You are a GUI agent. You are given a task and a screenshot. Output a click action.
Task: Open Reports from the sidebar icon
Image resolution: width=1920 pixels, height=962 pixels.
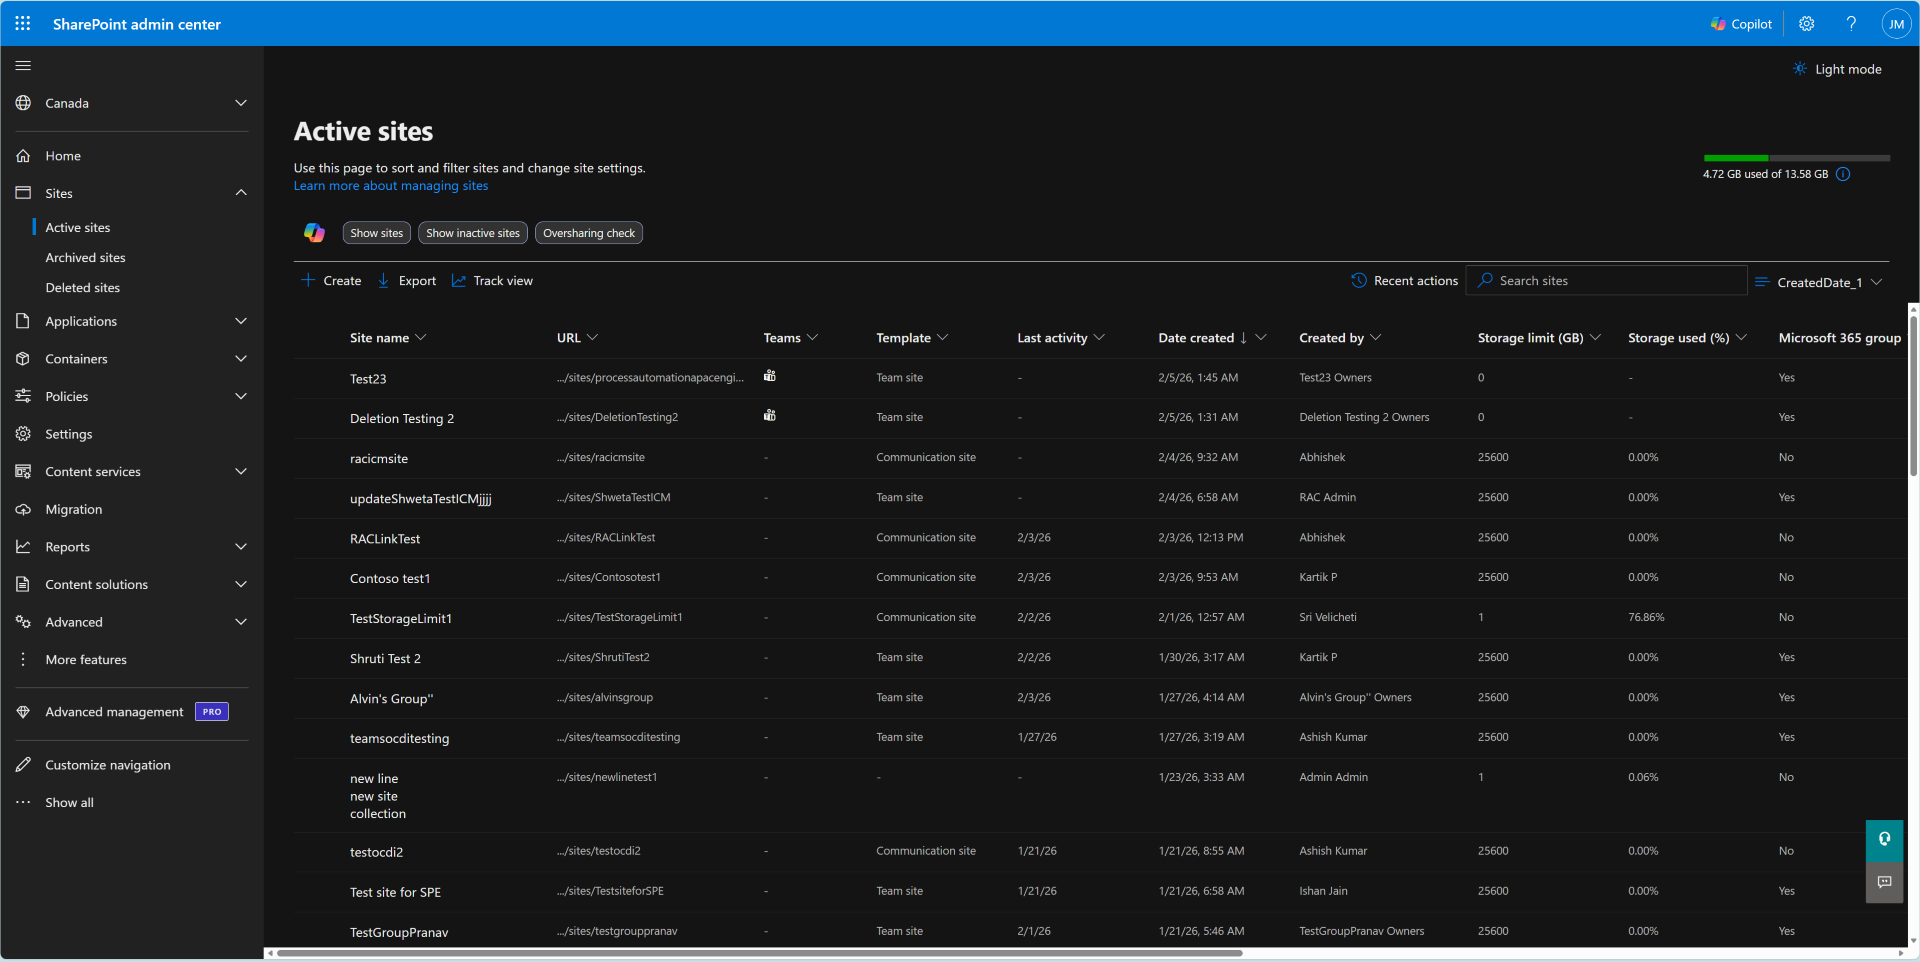tap(23, 546)
